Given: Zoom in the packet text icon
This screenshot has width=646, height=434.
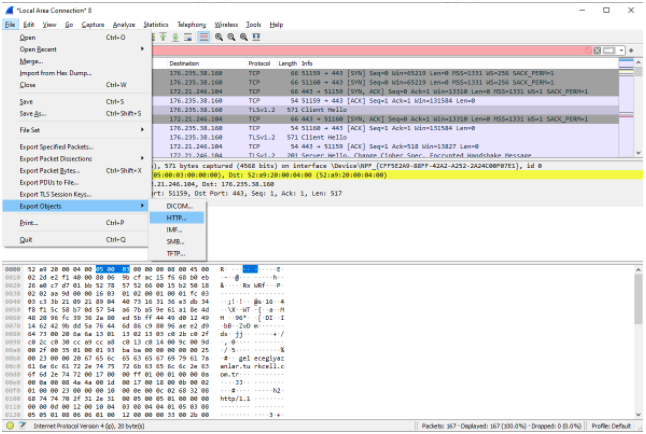Looking at the screenshot, I should 219,37.
